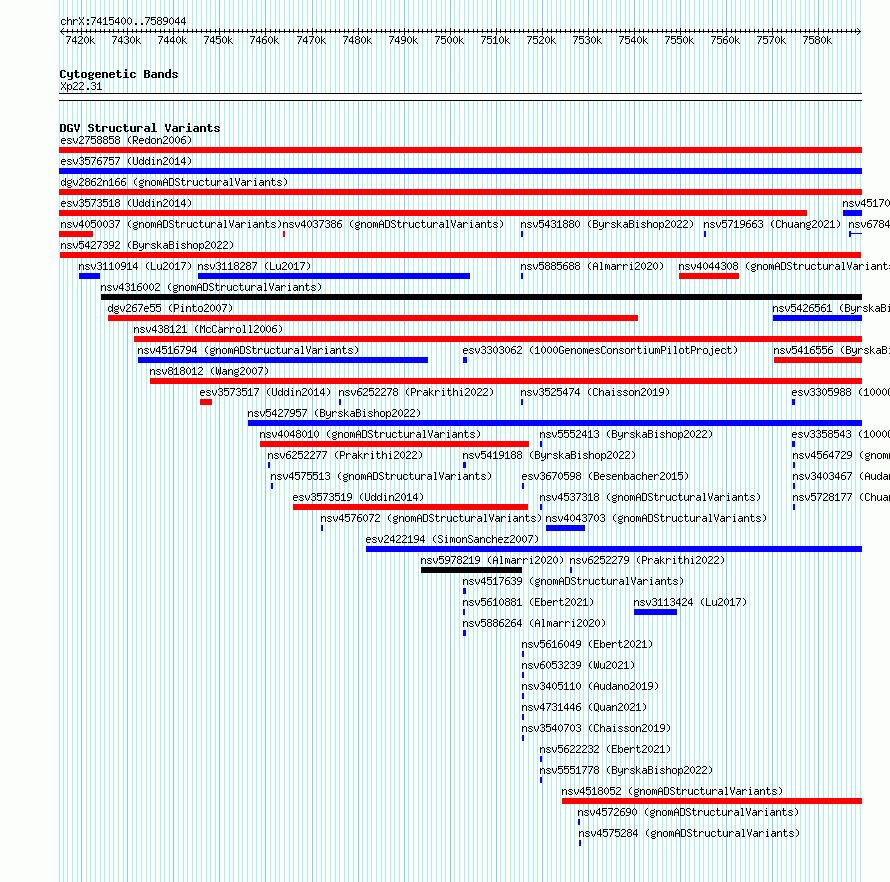Select nsv3540703 (Chaisson2019) label
The height and width of the screenshot is (882, 890).
pyautogui.click(x=596, y=728)
